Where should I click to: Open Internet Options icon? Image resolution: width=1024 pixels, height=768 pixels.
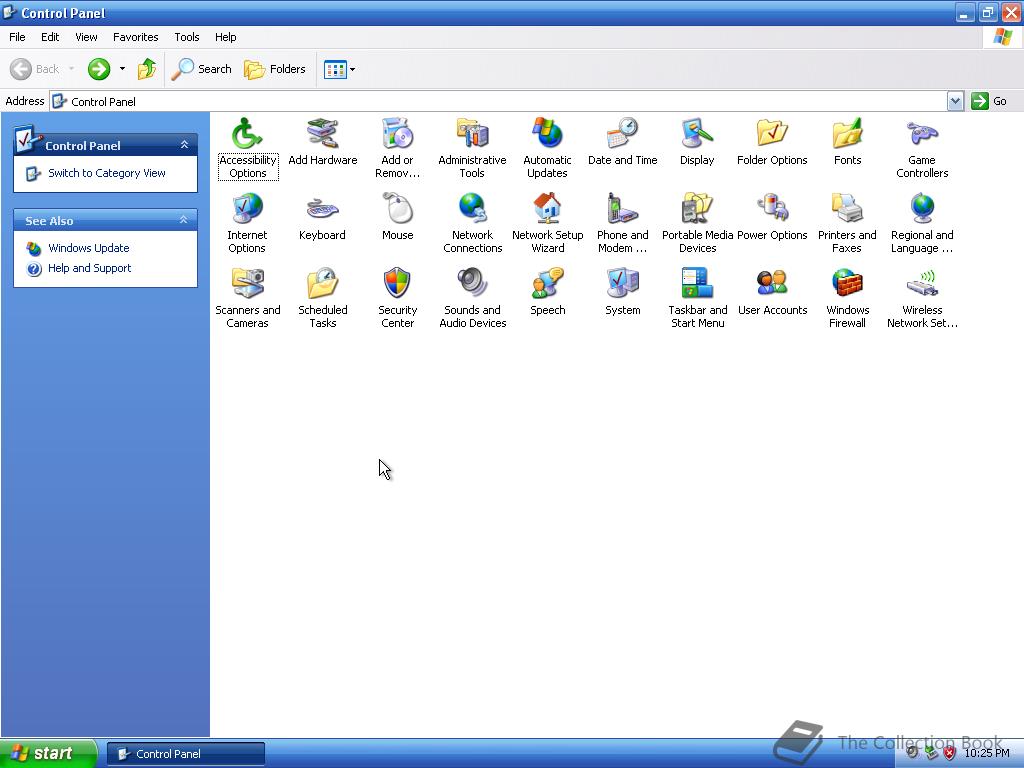tap(248, 209)
